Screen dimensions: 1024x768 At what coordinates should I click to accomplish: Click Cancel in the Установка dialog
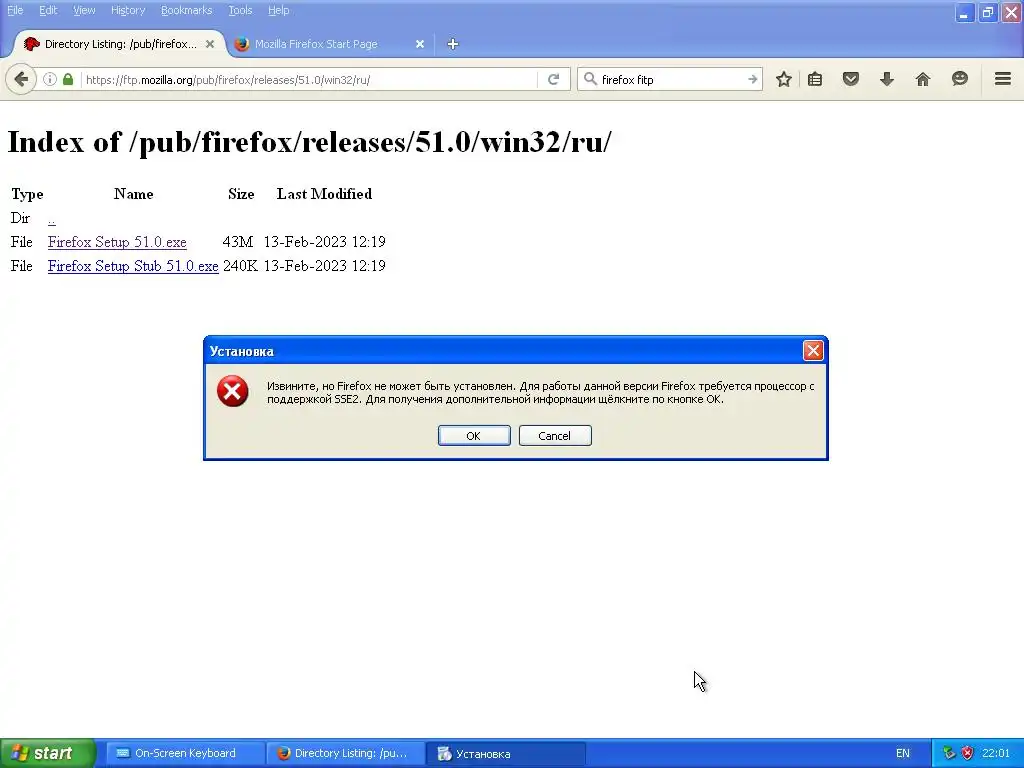[x=555, y=436]
